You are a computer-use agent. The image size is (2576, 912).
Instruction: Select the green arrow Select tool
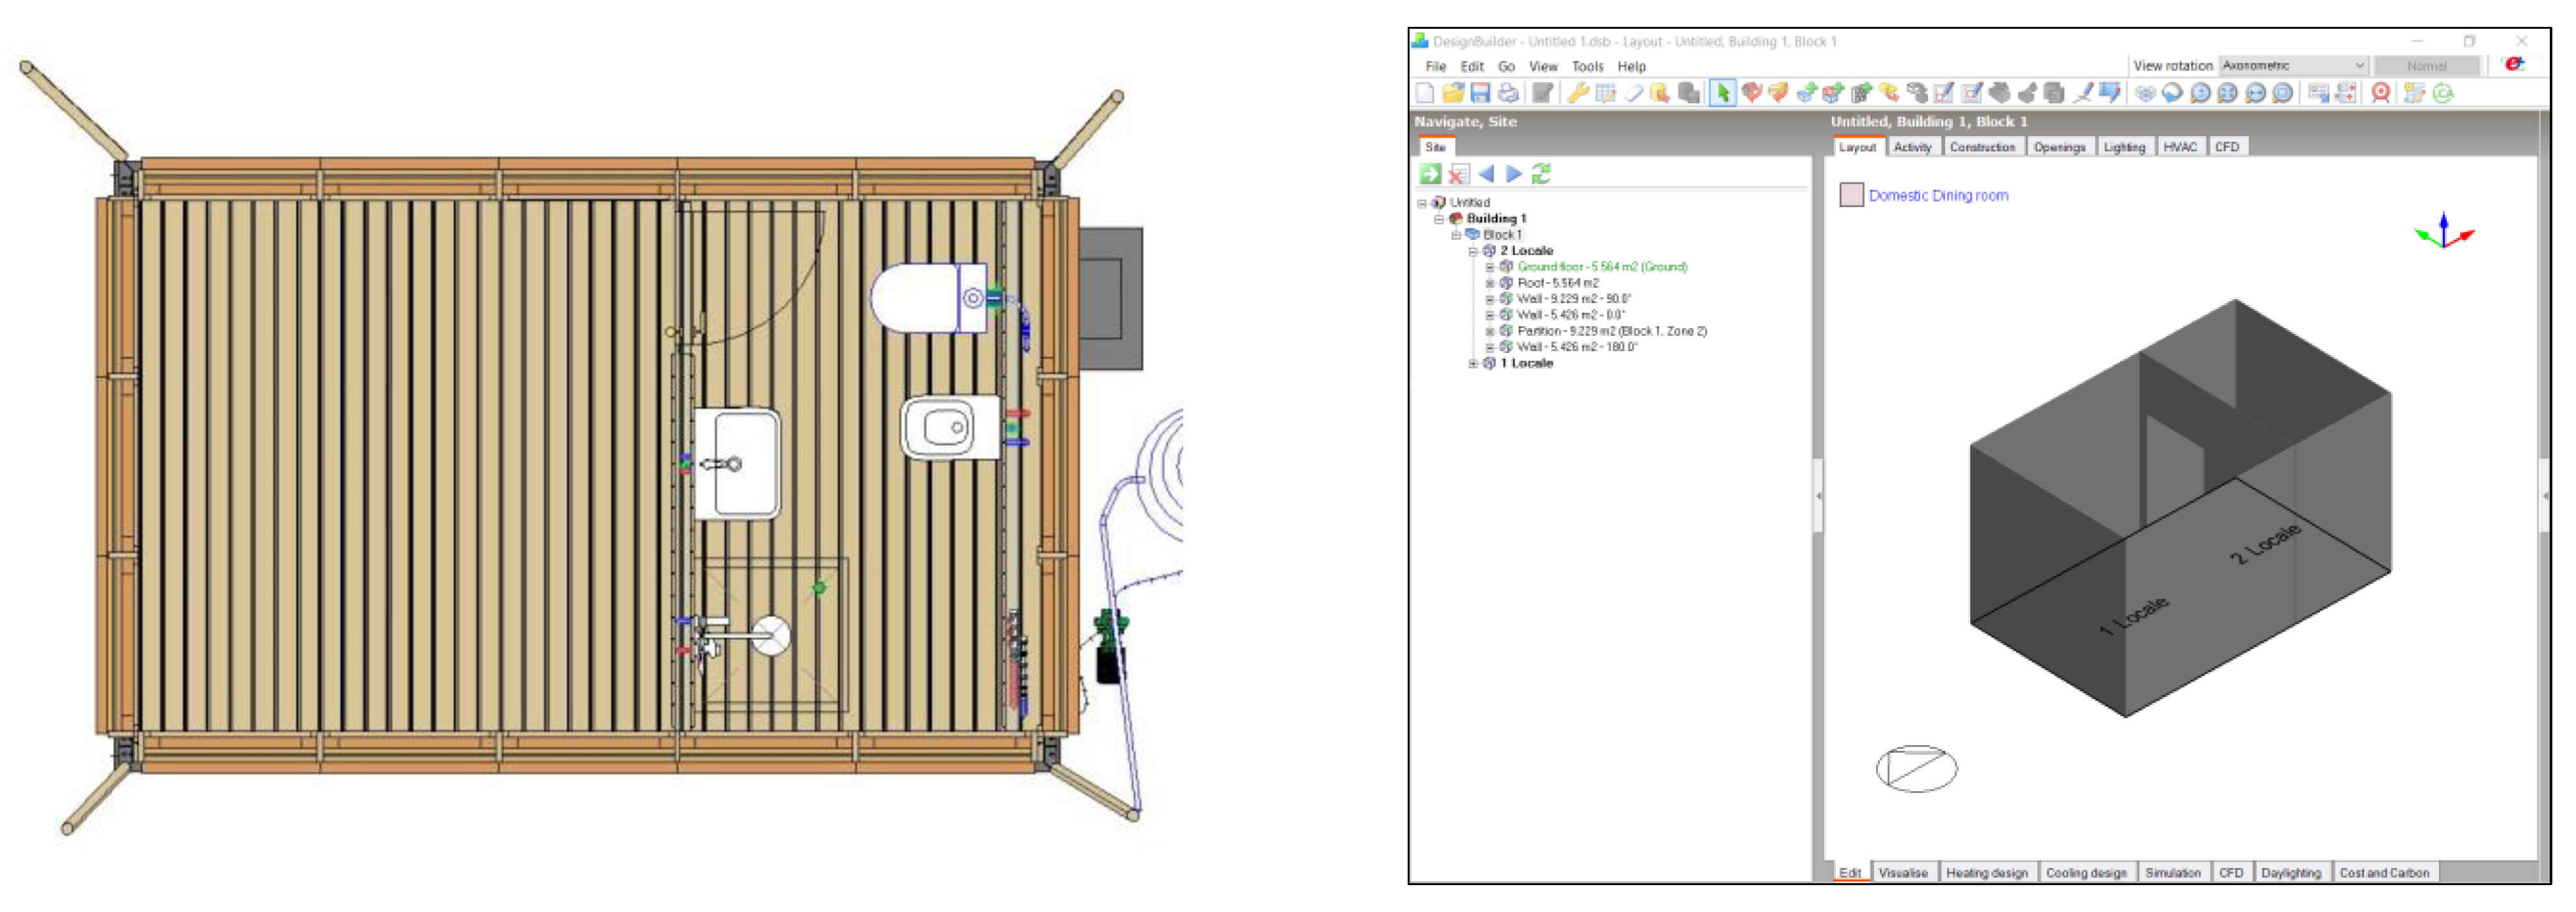[1722, 94]
